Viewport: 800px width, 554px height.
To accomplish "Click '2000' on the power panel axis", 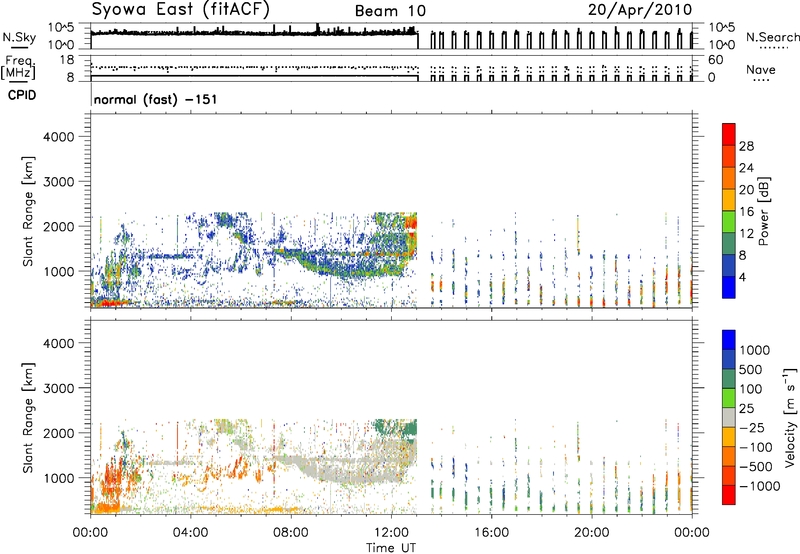I will (58, 226).
